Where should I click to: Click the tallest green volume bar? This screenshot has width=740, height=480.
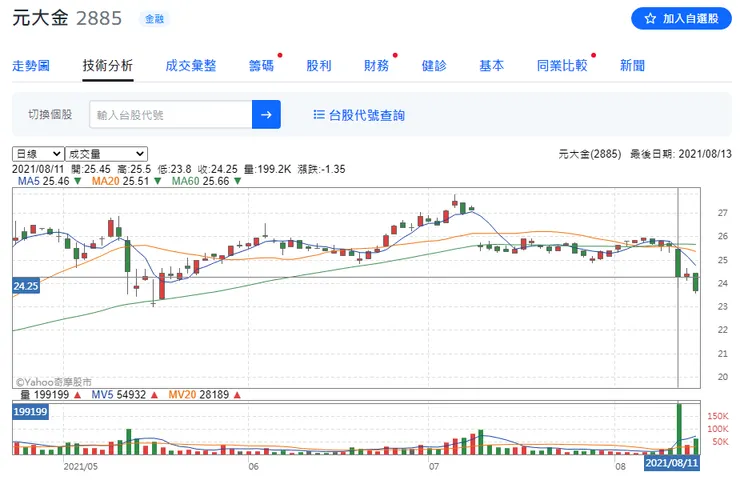click(679, 429)
